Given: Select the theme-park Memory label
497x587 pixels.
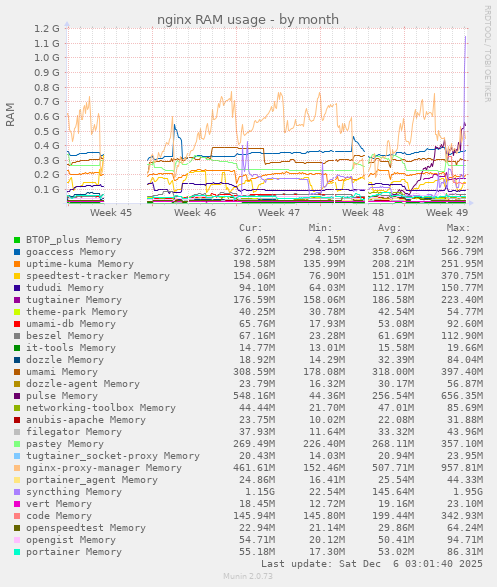Looking at the screenshot, I should (x=77, y=312).
